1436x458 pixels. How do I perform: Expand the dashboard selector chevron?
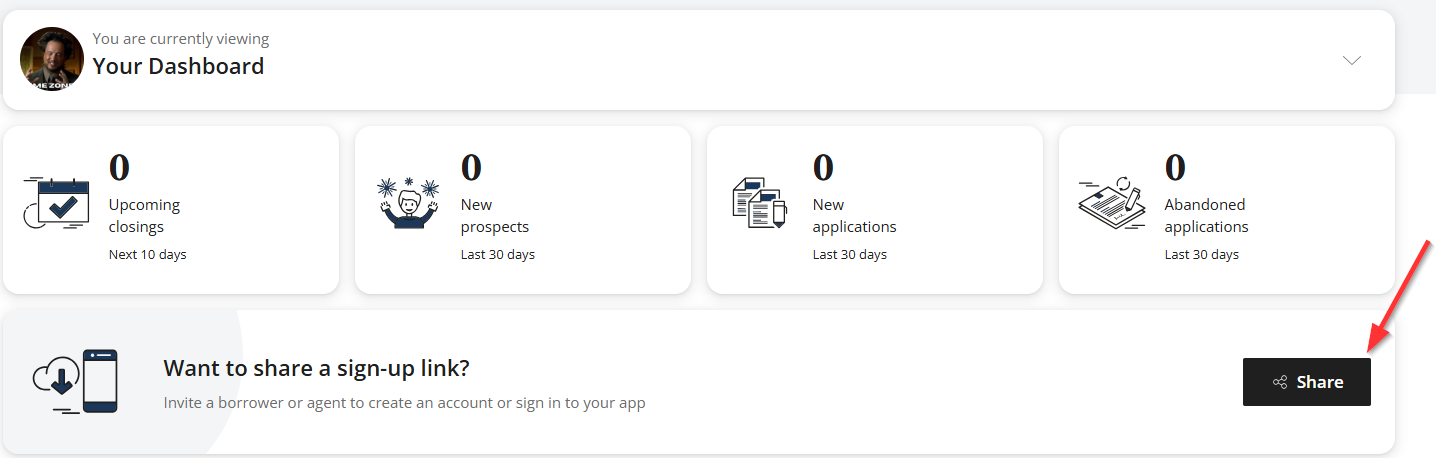click(1352, 60)
